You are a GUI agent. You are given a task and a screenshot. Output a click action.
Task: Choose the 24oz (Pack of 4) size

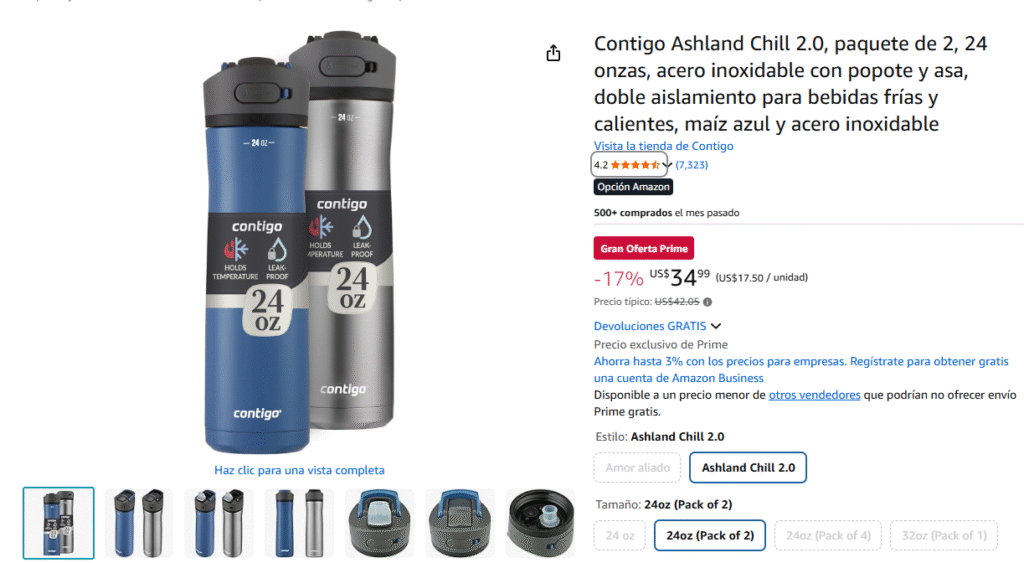(x=828, y=536)
